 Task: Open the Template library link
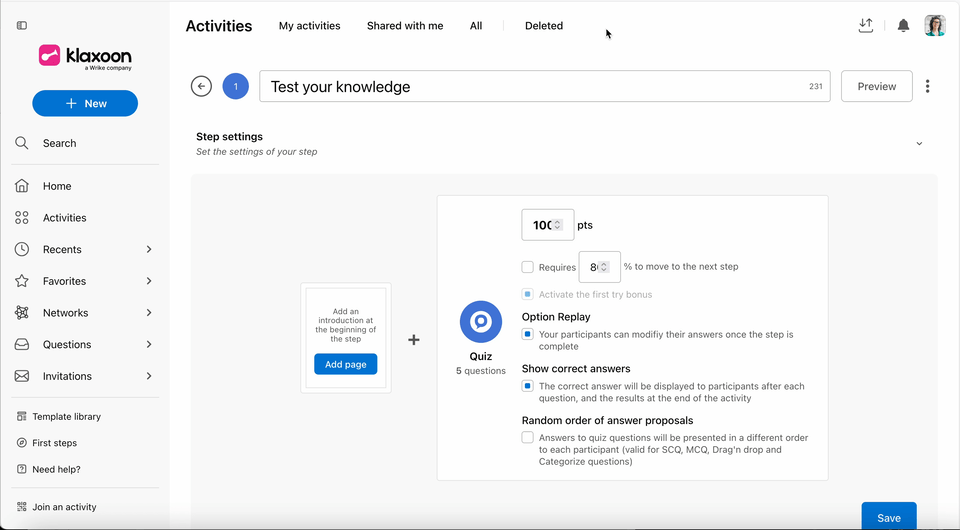pos(67,416)
